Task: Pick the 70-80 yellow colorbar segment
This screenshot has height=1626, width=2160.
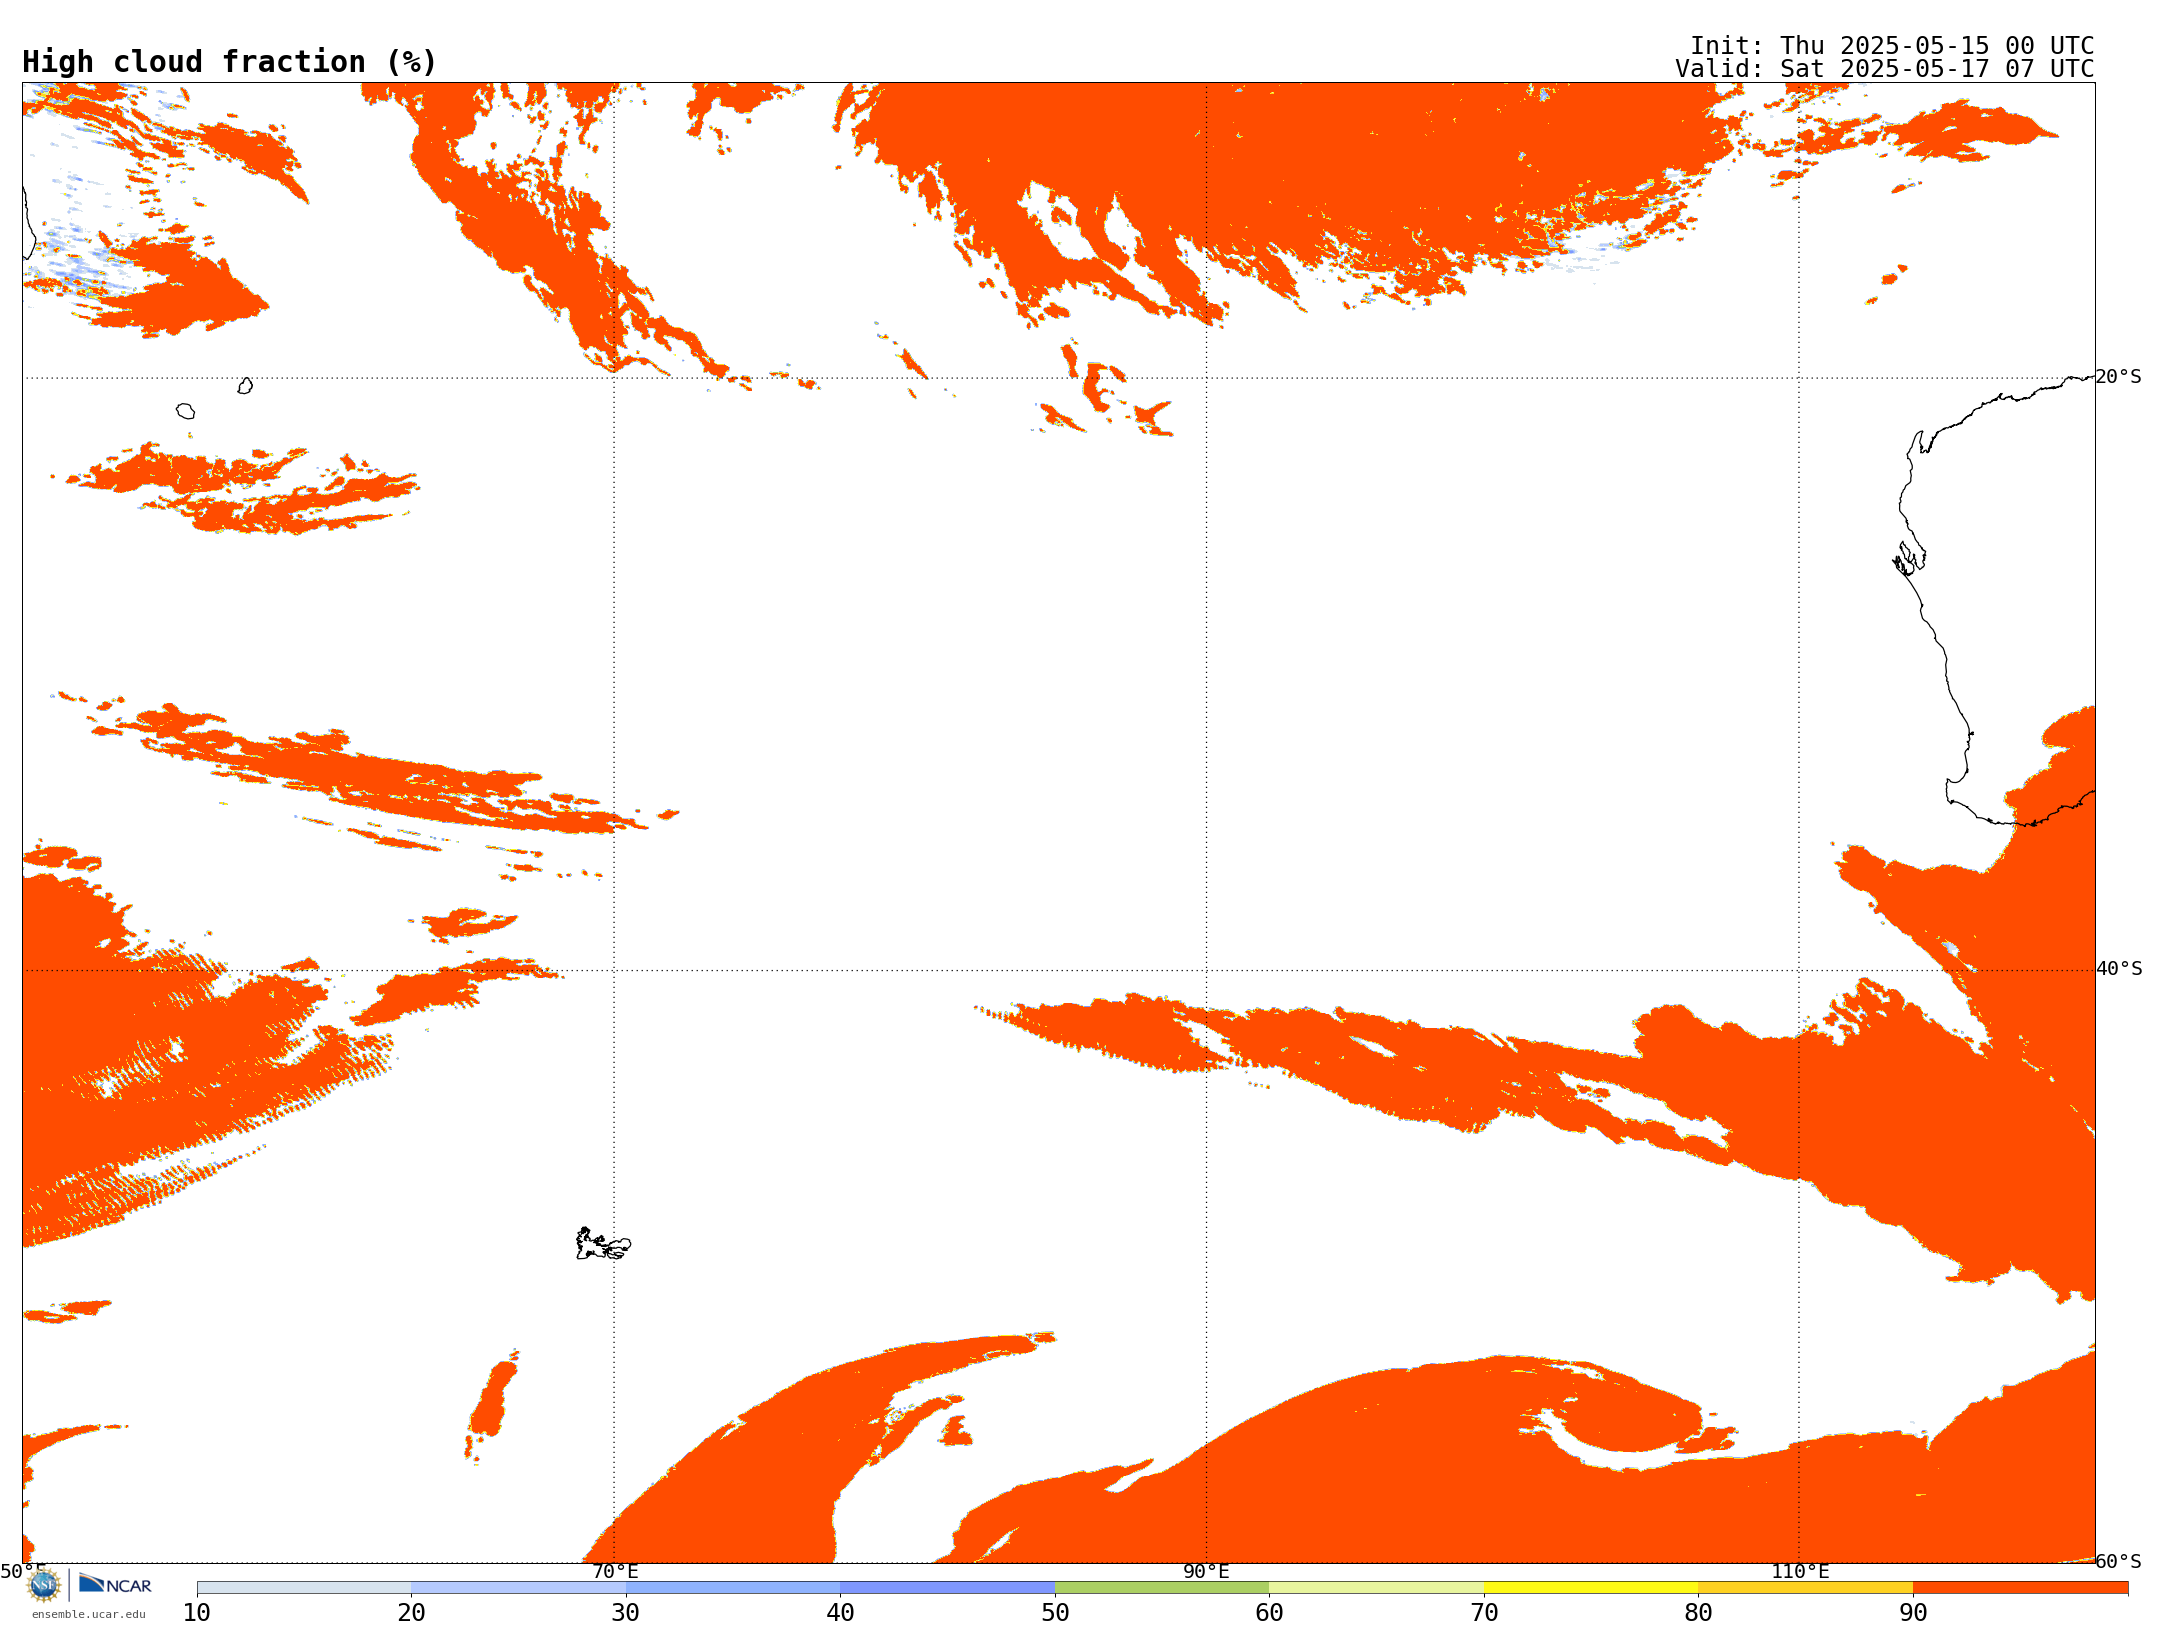Action: (x=1591, y=1588)
